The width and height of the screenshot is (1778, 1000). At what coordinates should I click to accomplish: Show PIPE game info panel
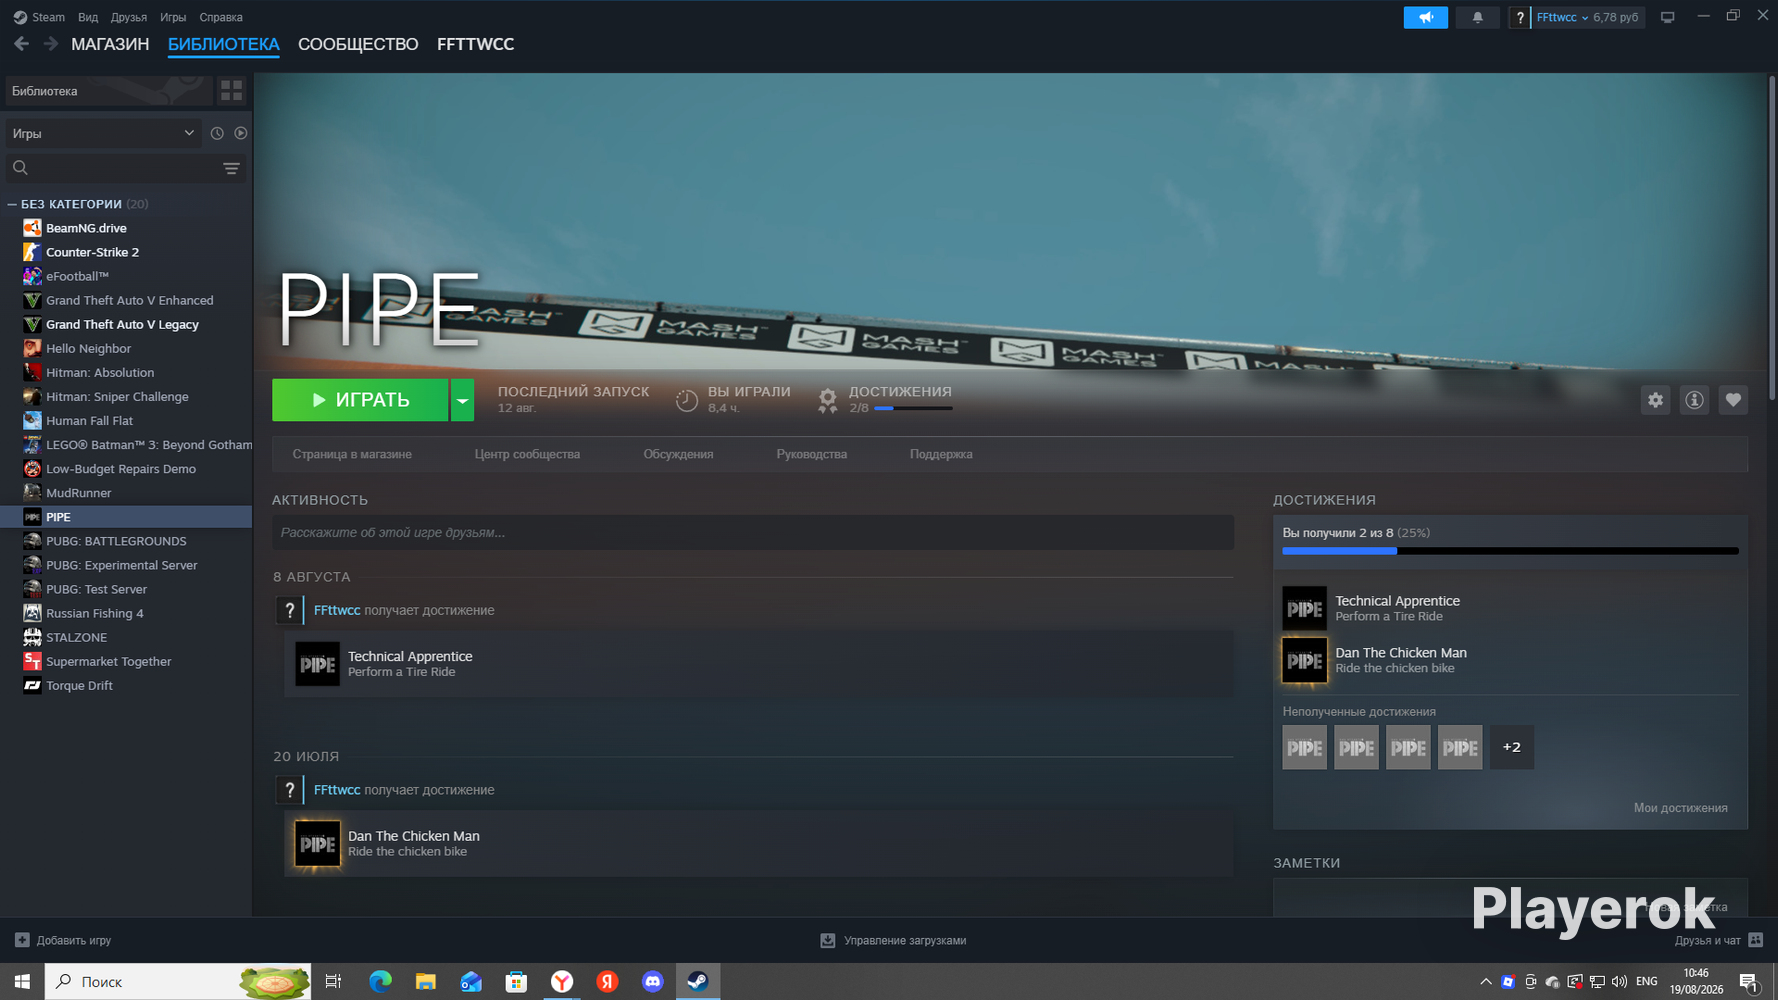pyautogui.click(x=1694, y=400)
